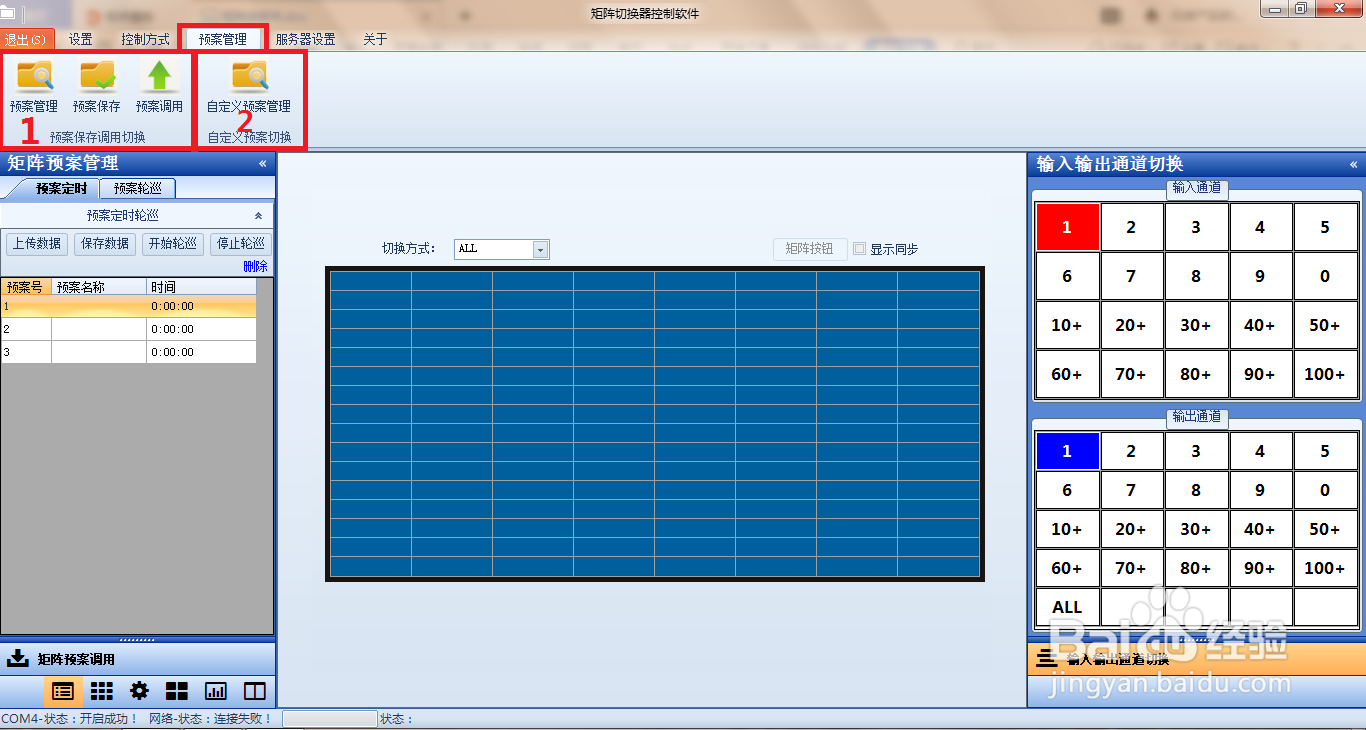The image size is (1366, 730).
Task: Select the split-pane layout icon
Action: 254,691
